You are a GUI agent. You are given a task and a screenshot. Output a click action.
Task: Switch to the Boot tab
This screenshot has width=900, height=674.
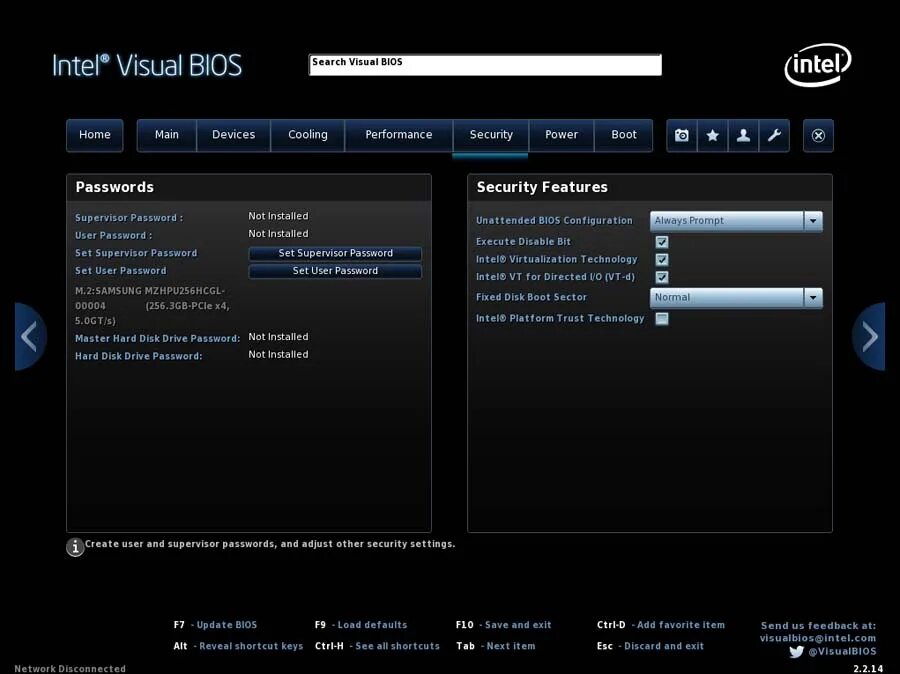click(x=624, y=135)
